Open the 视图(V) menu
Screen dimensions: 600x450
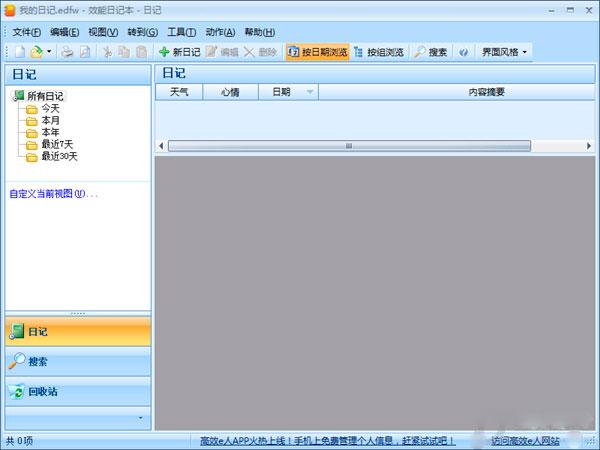[x=104, y=32]
